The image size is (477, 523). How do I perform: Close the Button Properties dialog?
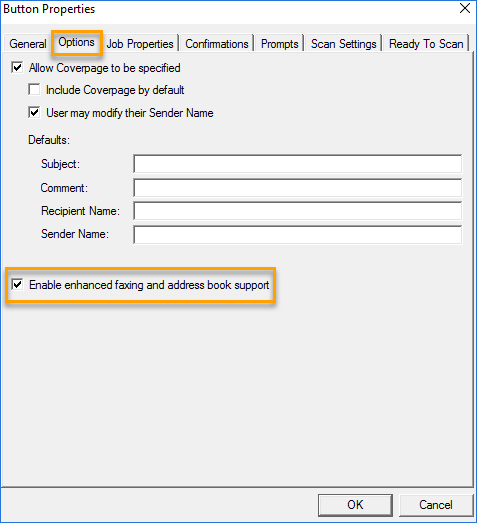point(465,8)
